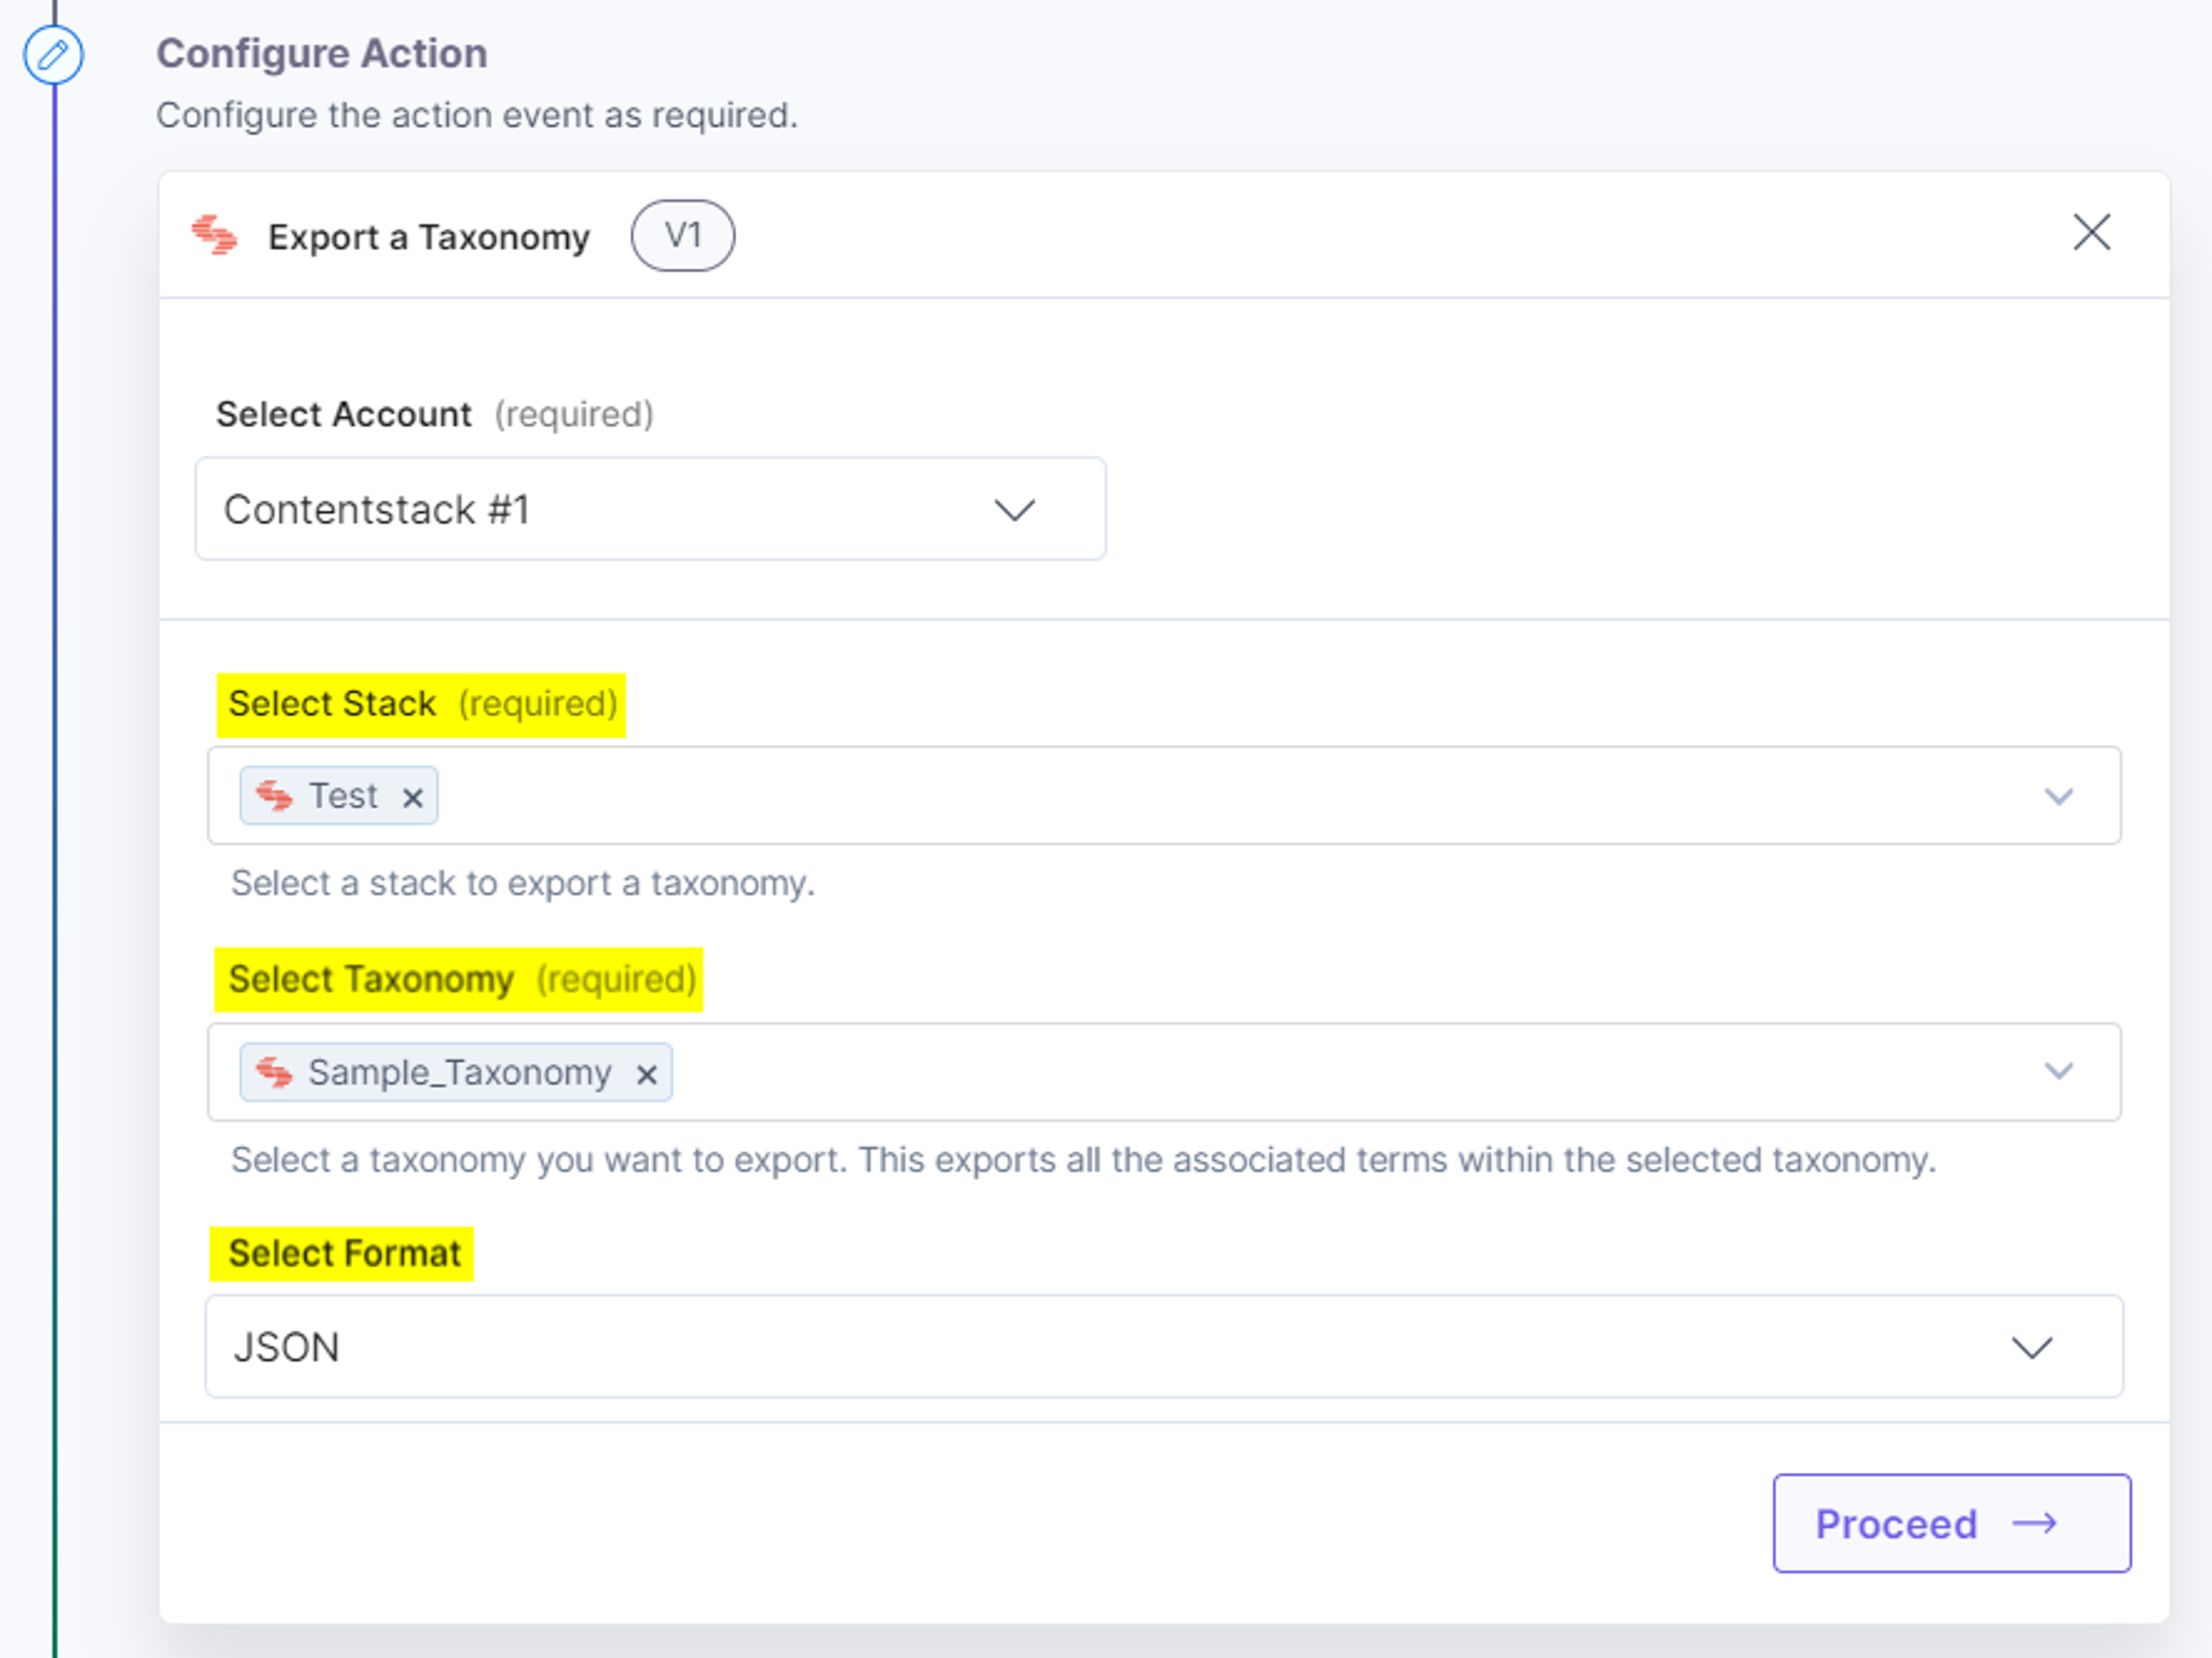Remove the Sample_Taxonomy chip
This screenshot has width=2212, height=1658.
click(647, 1074)
